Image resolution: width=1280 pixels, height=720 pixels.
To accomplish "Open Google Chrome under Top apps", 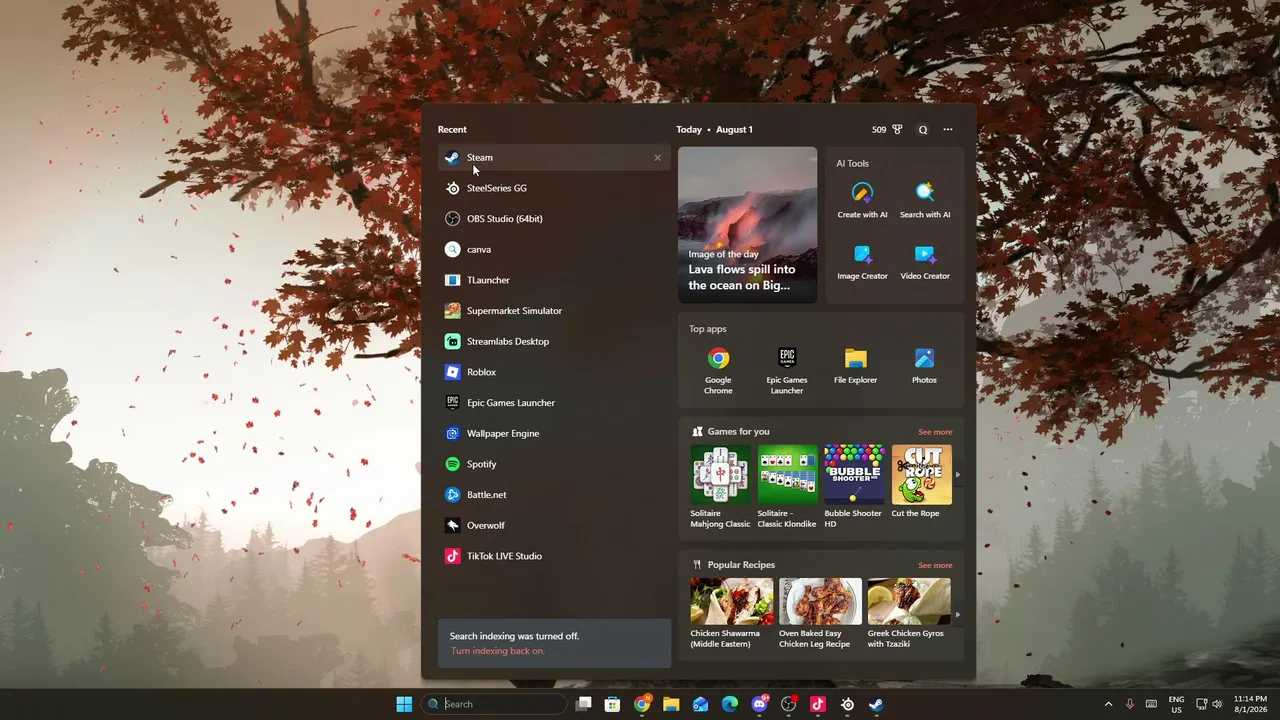I will coord(718,371).
